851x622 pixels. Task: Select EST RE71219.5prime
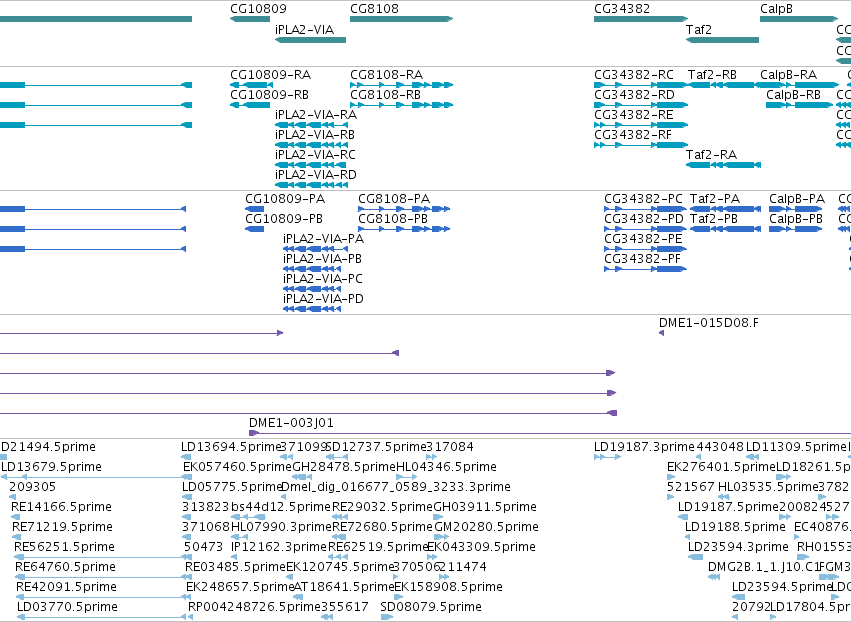[16, 537]
